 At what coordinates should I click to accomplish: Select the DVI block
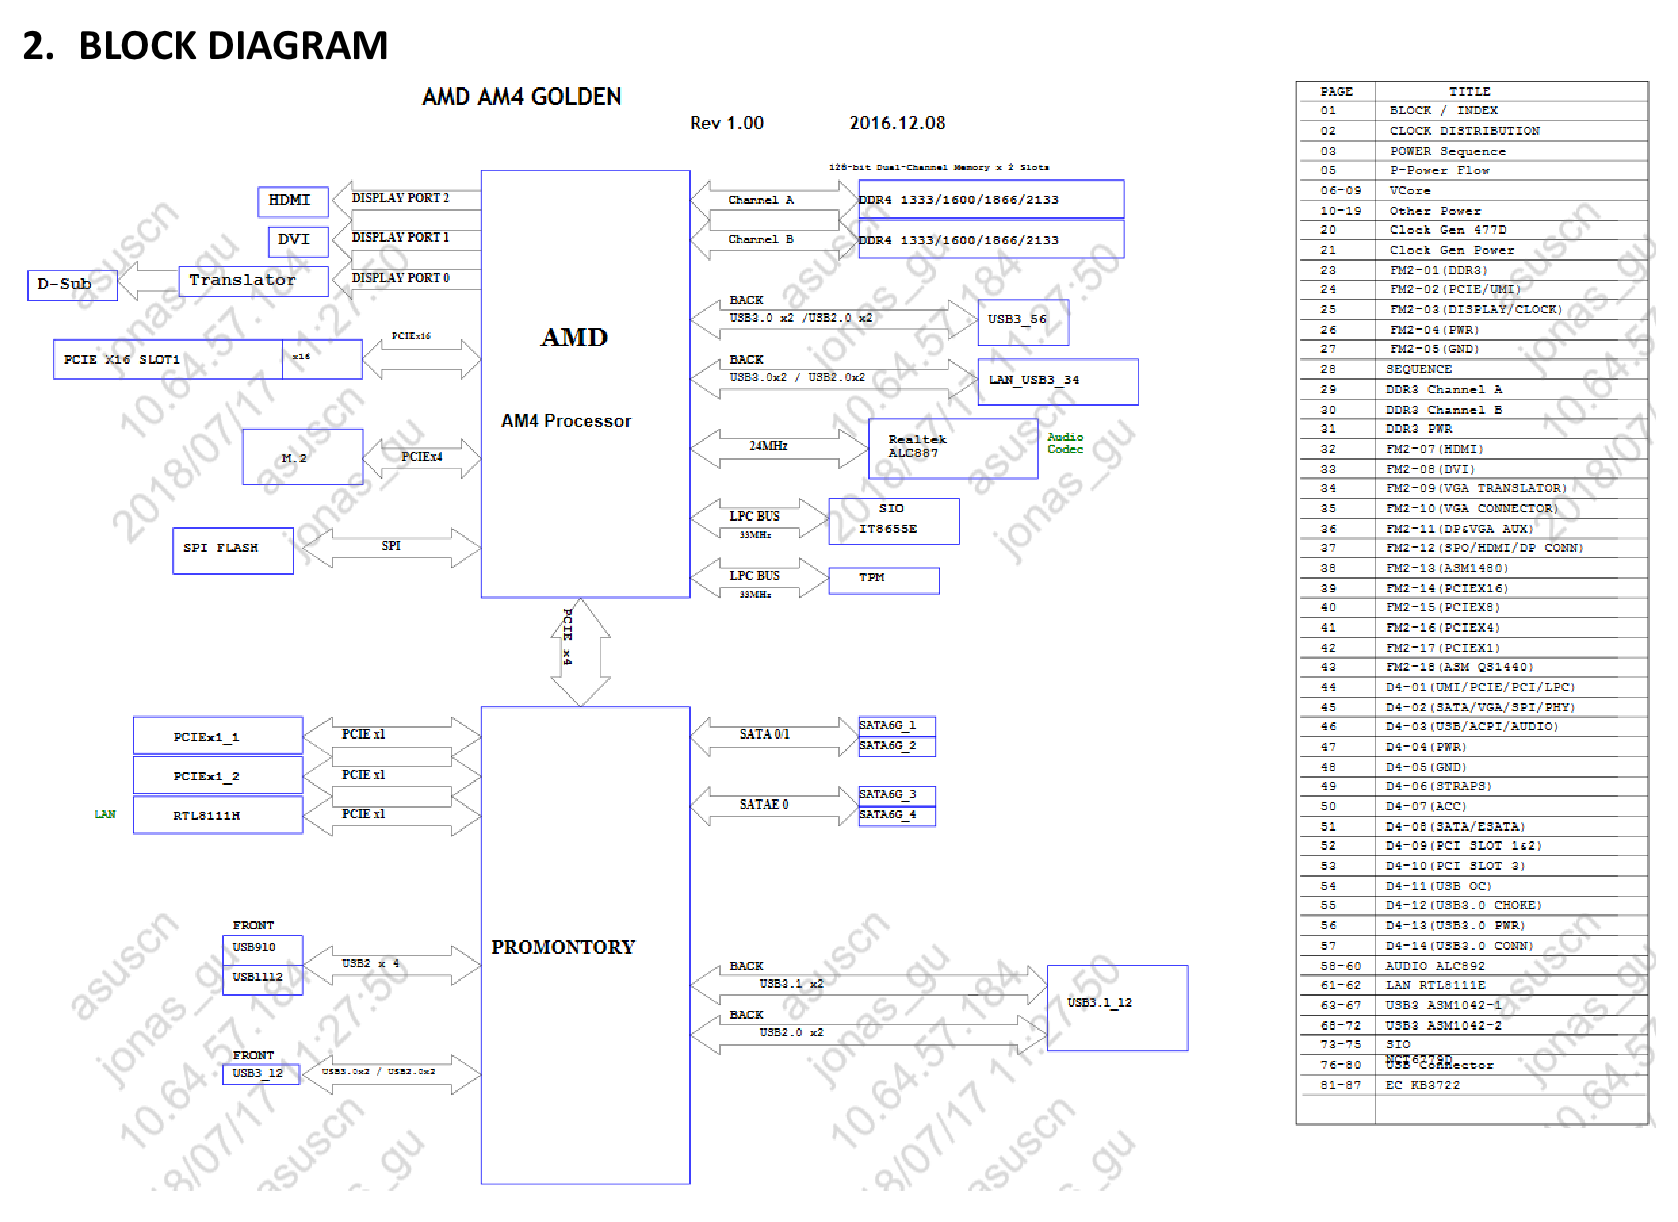point(297,241)
